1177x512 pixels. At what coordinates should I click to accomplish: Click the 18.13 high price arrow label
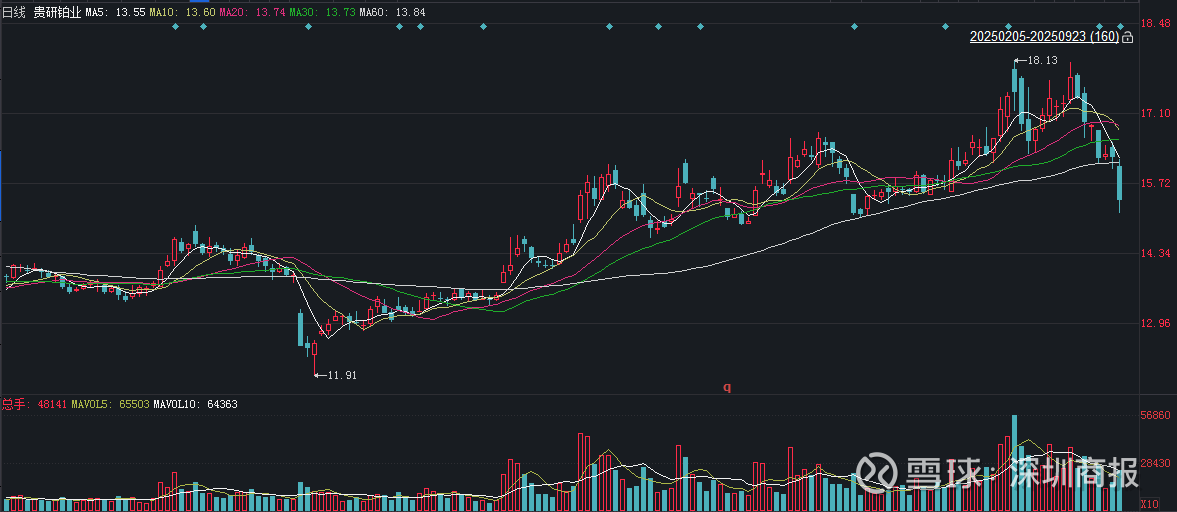[1037, 61]
